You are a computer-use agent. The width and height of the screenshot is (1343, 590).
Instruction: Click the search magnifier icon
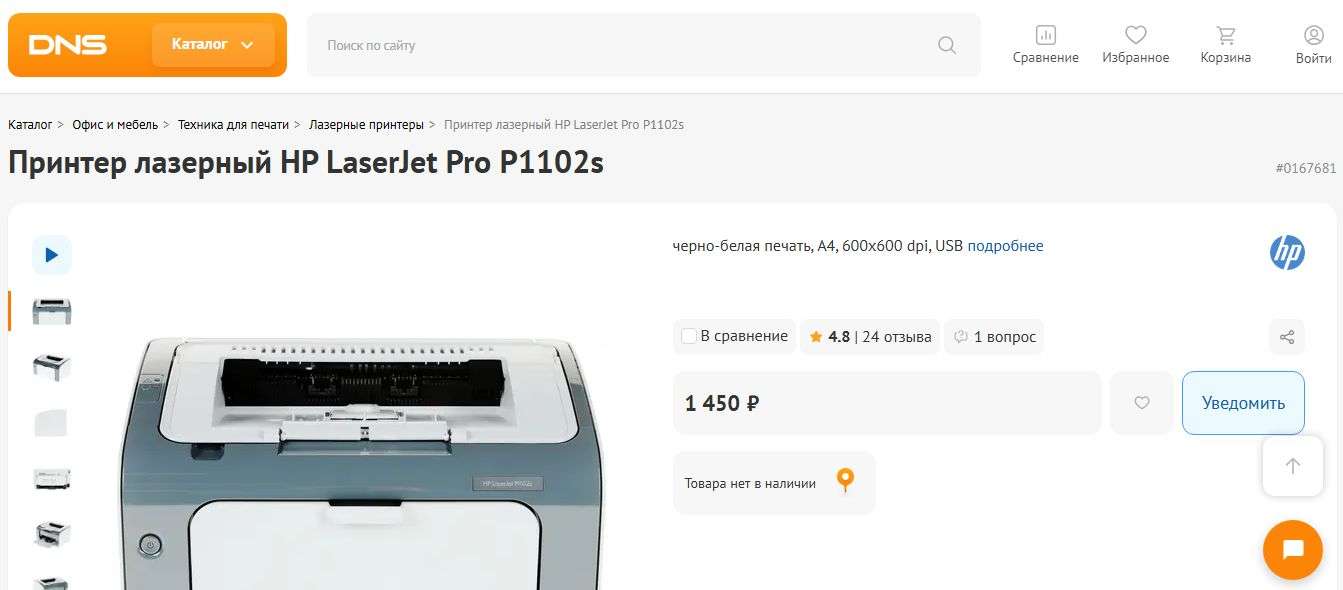point(947,45)
